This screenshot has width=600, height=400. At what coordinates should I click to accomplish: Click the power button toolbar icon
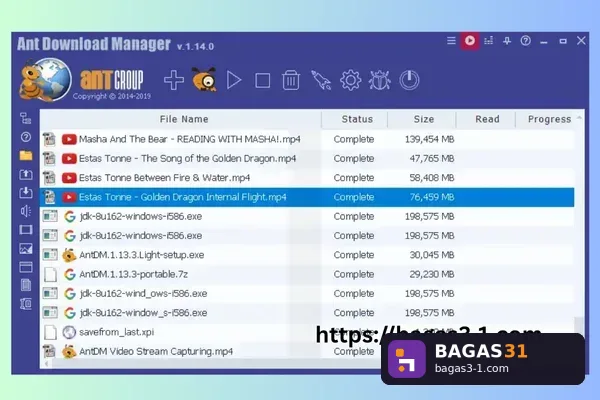(409, 80)
